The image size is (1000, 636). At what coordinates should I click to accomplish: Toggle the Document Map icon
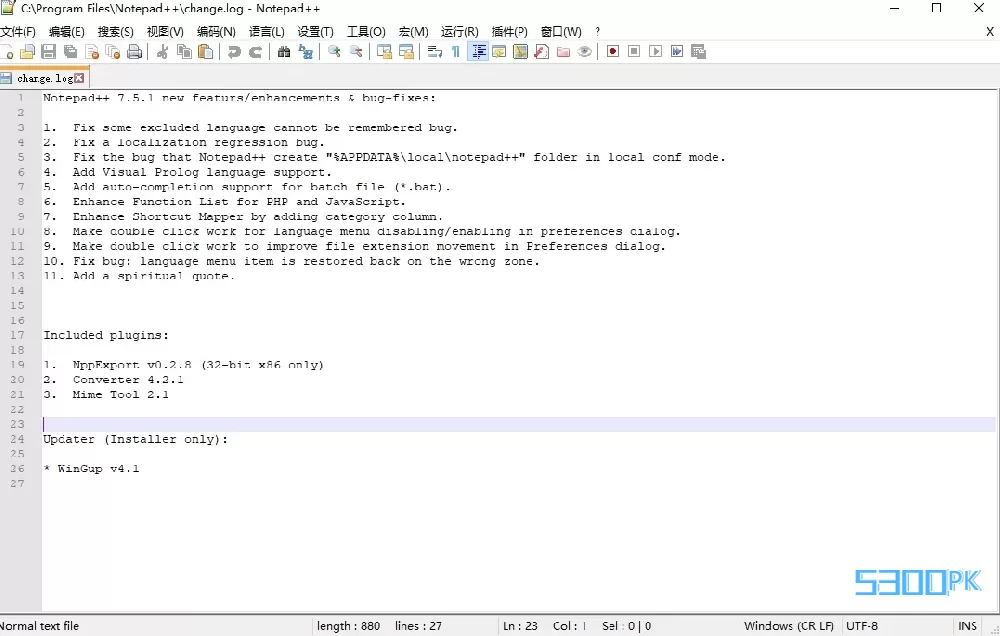[x=520, y=52]
